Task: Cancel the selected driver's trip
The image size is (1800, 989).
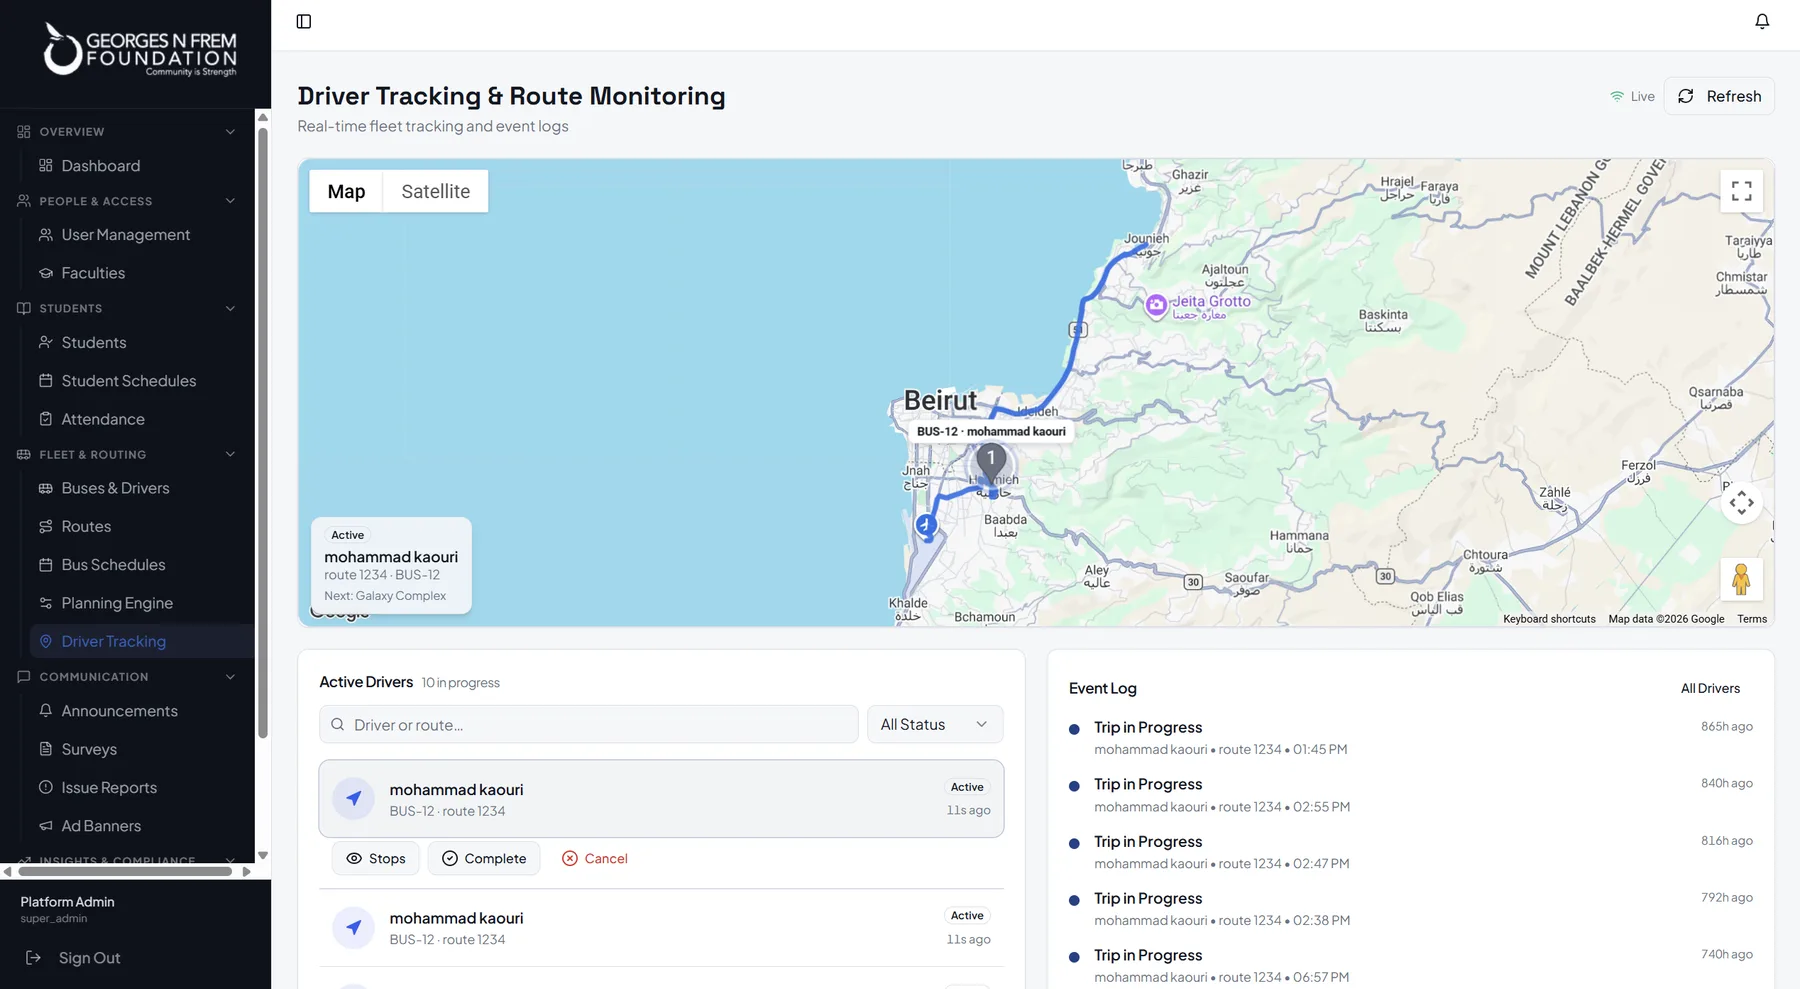Action: pos(595,859)
